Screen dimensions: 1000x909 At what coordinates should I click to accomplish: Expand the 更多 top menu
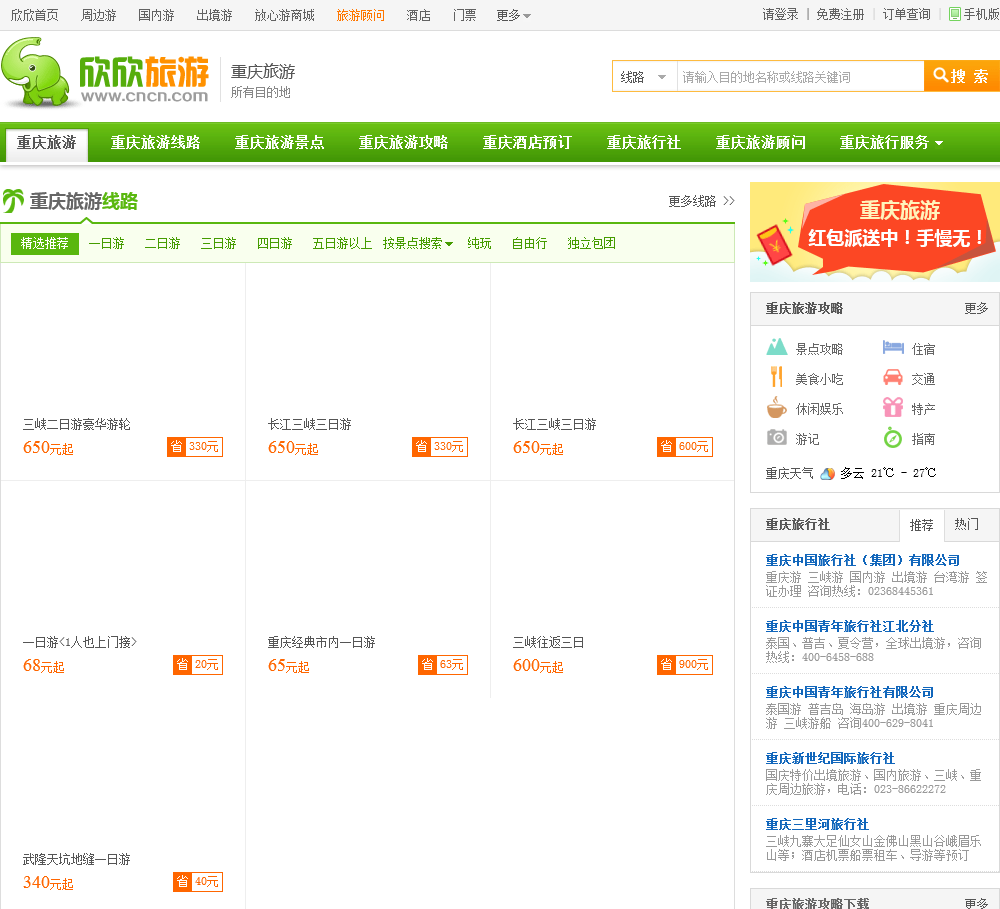point(513,15)
